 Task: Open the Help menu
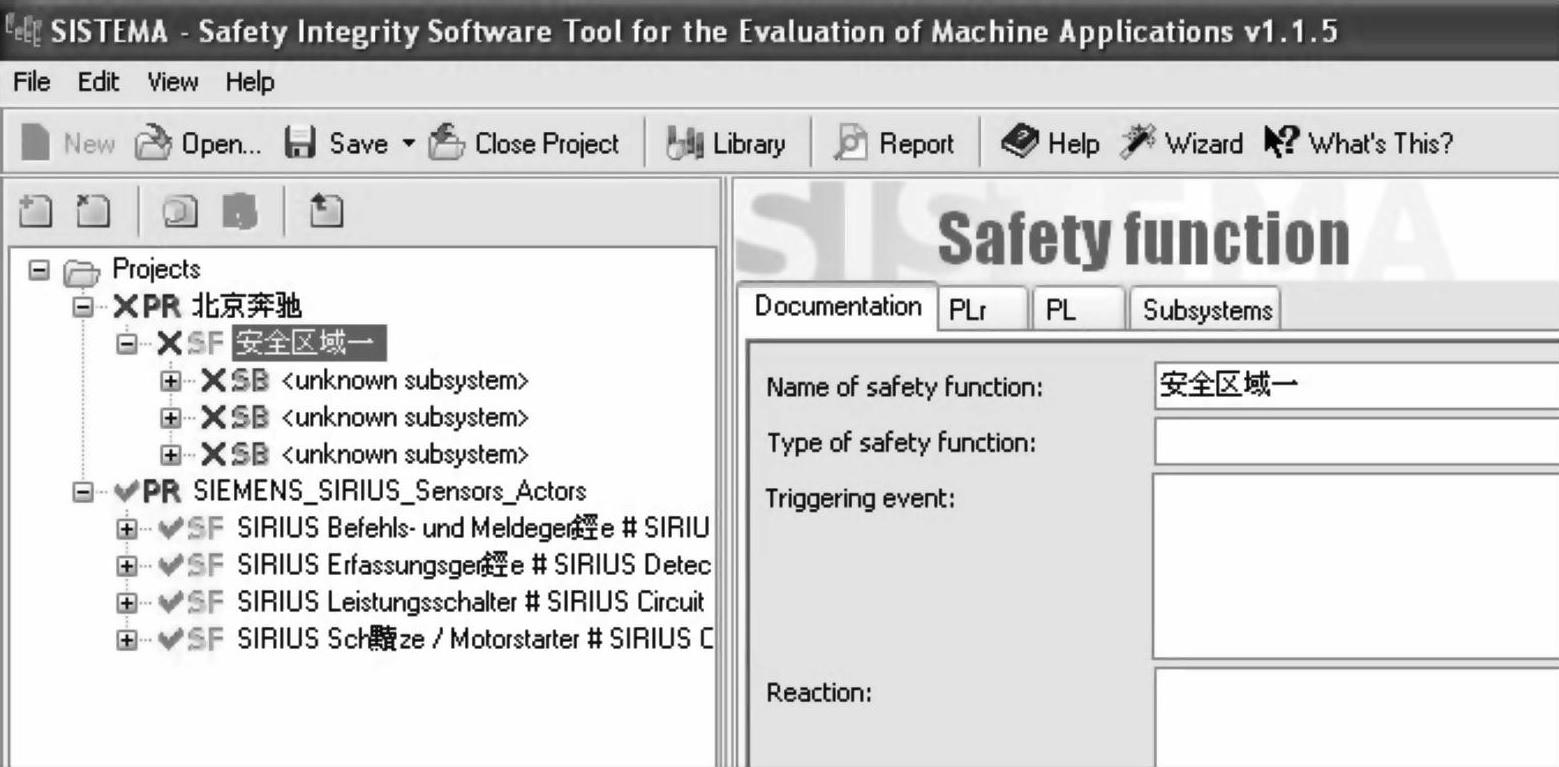[x=250, y=82]
